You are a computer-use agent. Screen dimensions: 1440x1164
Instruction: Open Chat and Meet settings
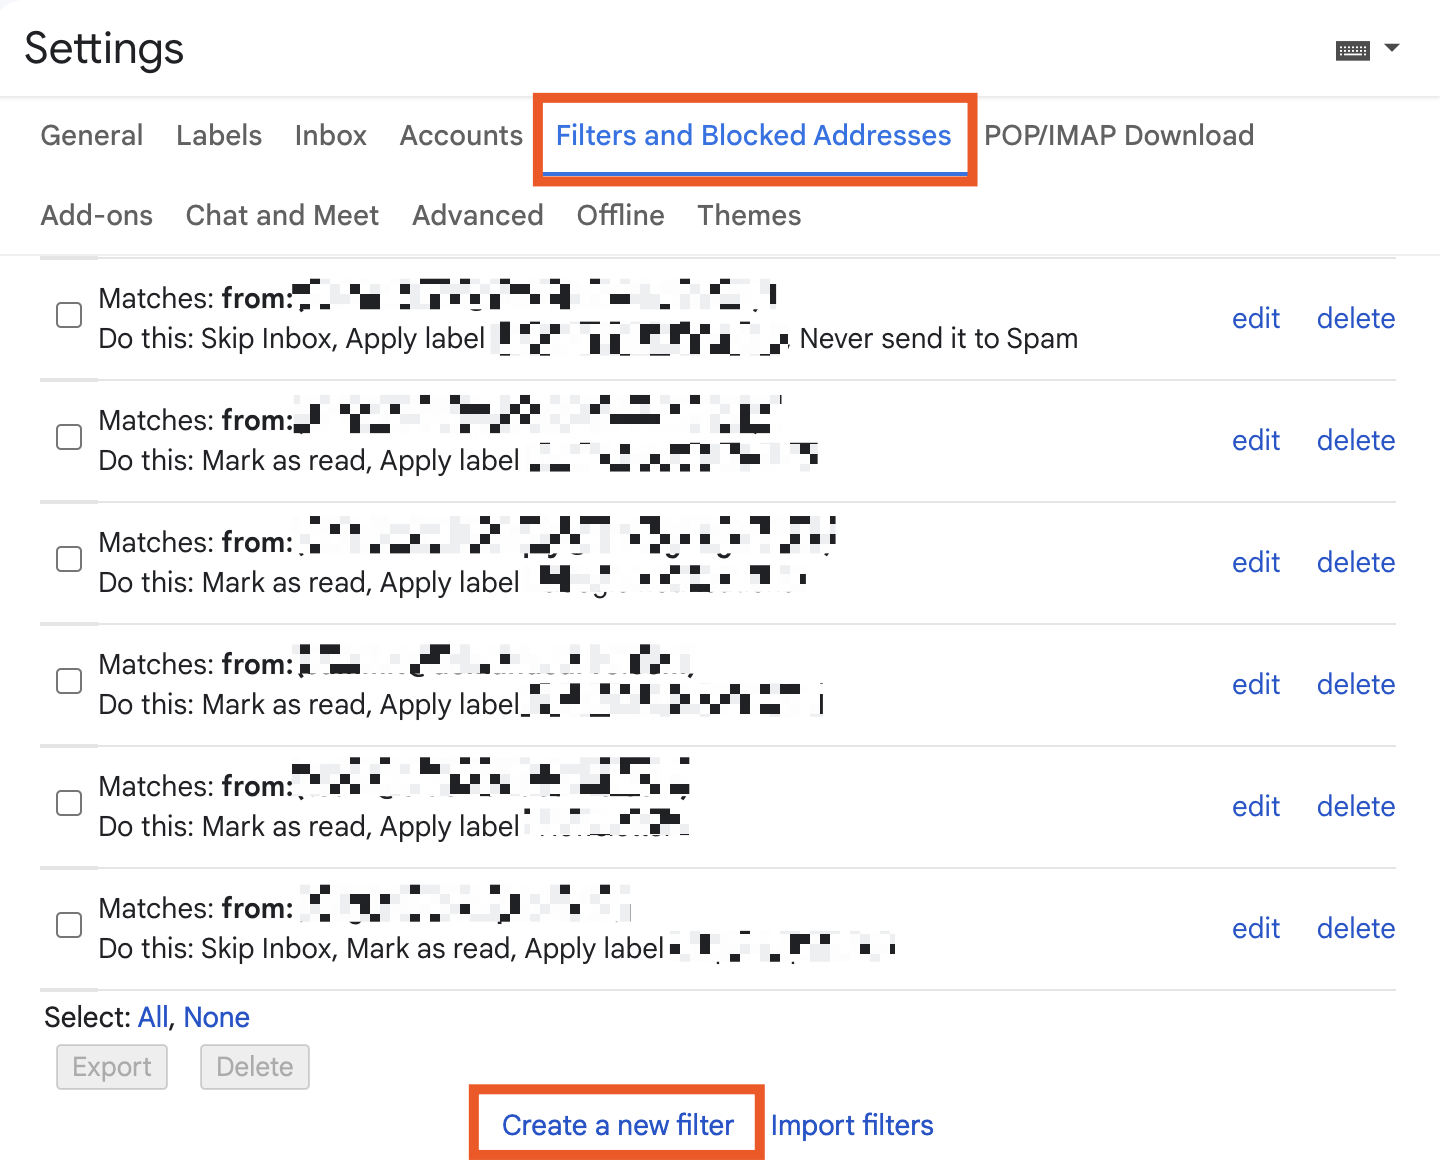coord(282,215)
